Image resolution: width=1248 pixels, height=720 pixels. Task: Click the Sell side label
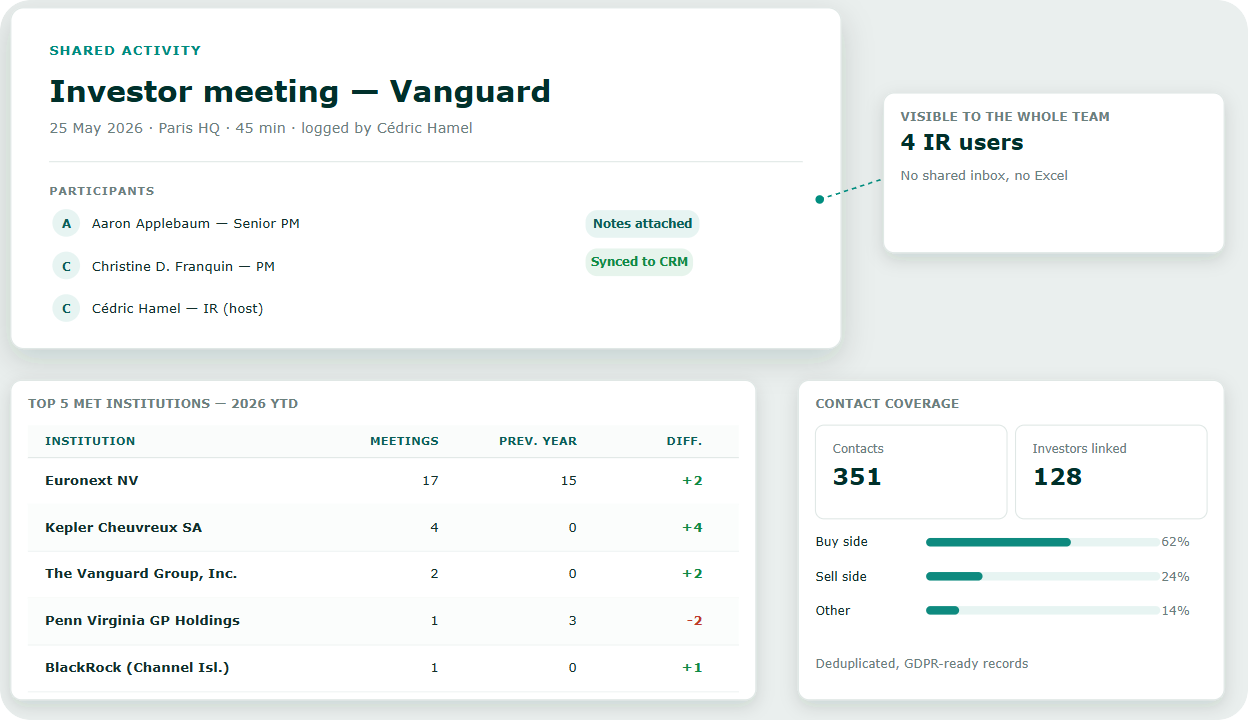[841, 577]
